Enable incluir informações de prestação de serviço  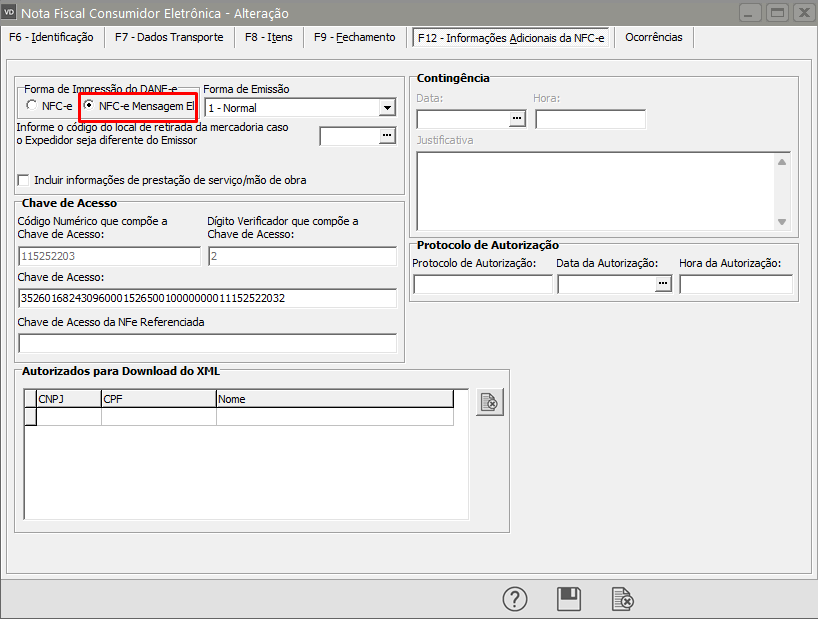tap(24, 181)
